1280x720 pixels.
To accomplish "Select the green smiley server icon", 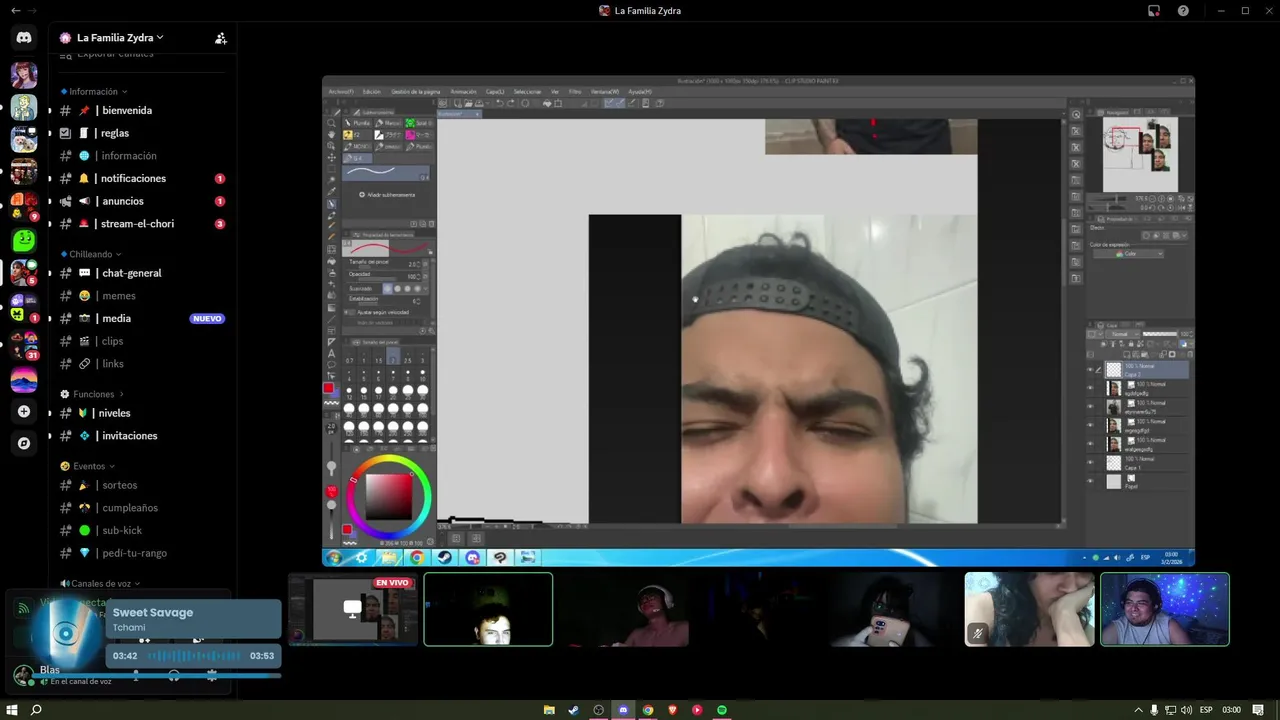I will 24,240.
